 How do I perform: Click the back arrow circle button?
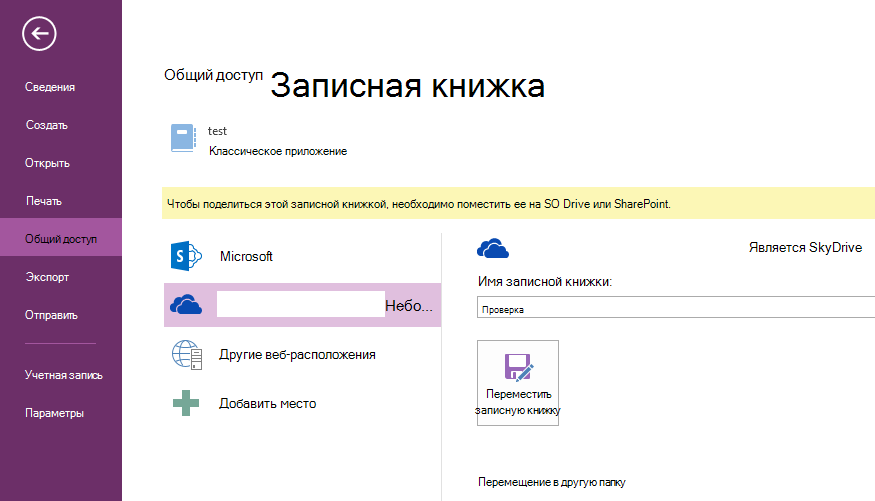tap(39, 33)
